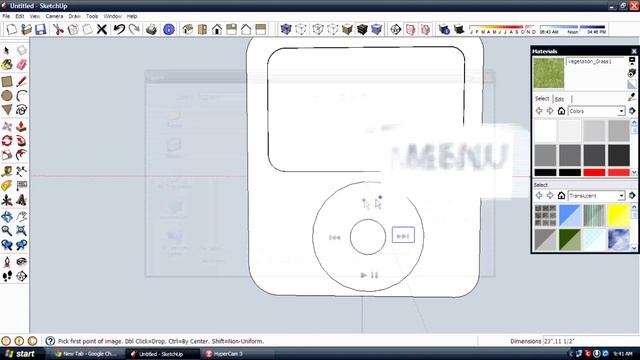This screenshot has width=640, height=360.
Task: Click the Create Material icon
Action: 632,73
